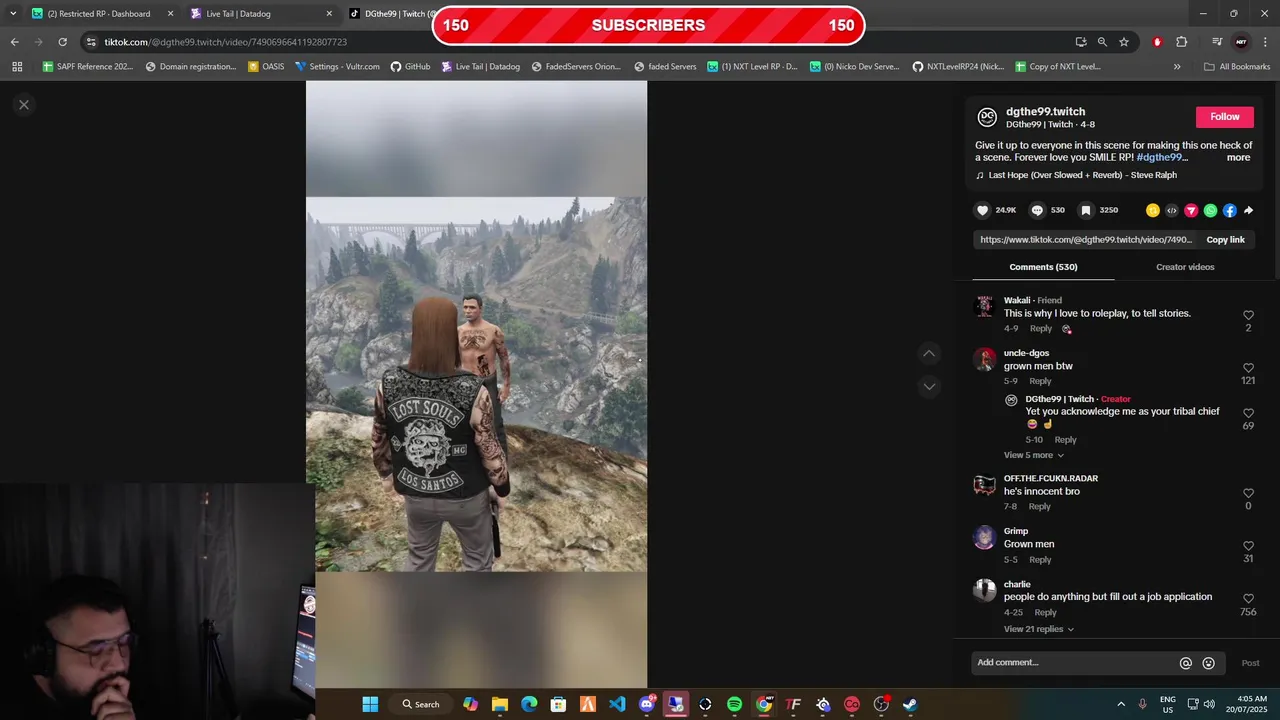Go to the next video arrow

tap(929, 386)
